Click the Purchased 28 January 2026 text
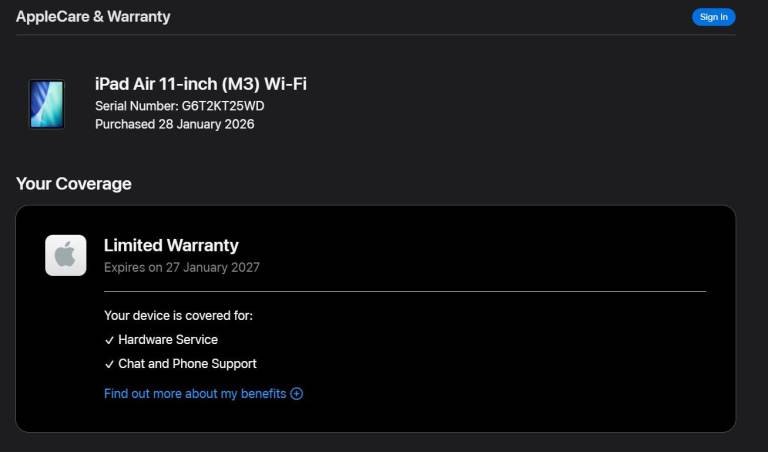 tap(174, 124)
